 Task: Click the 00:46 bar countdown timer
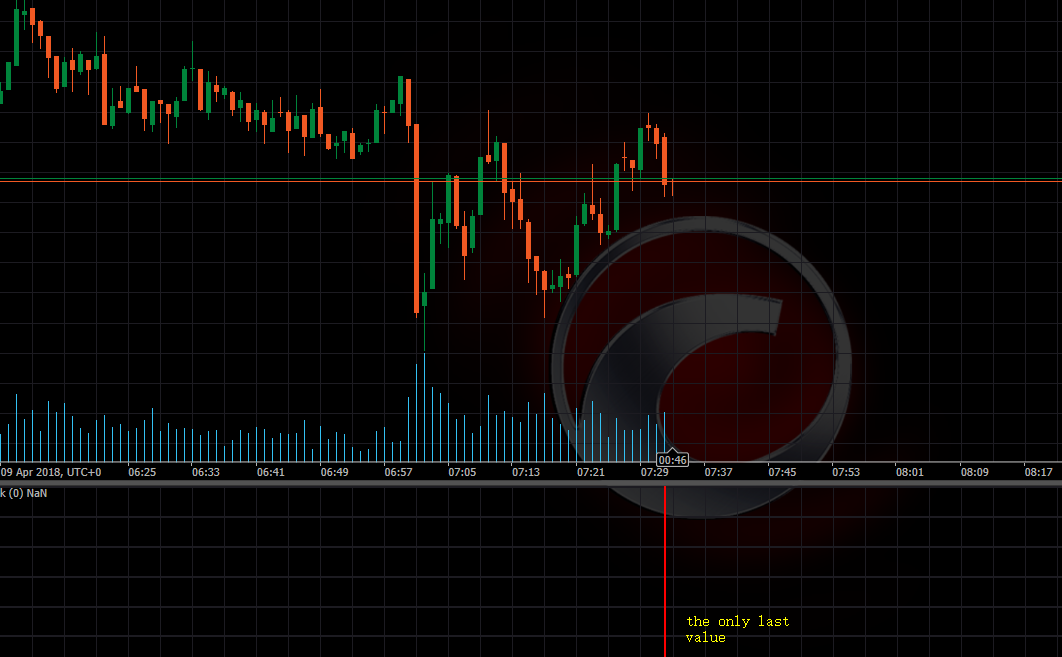[673, 460]
